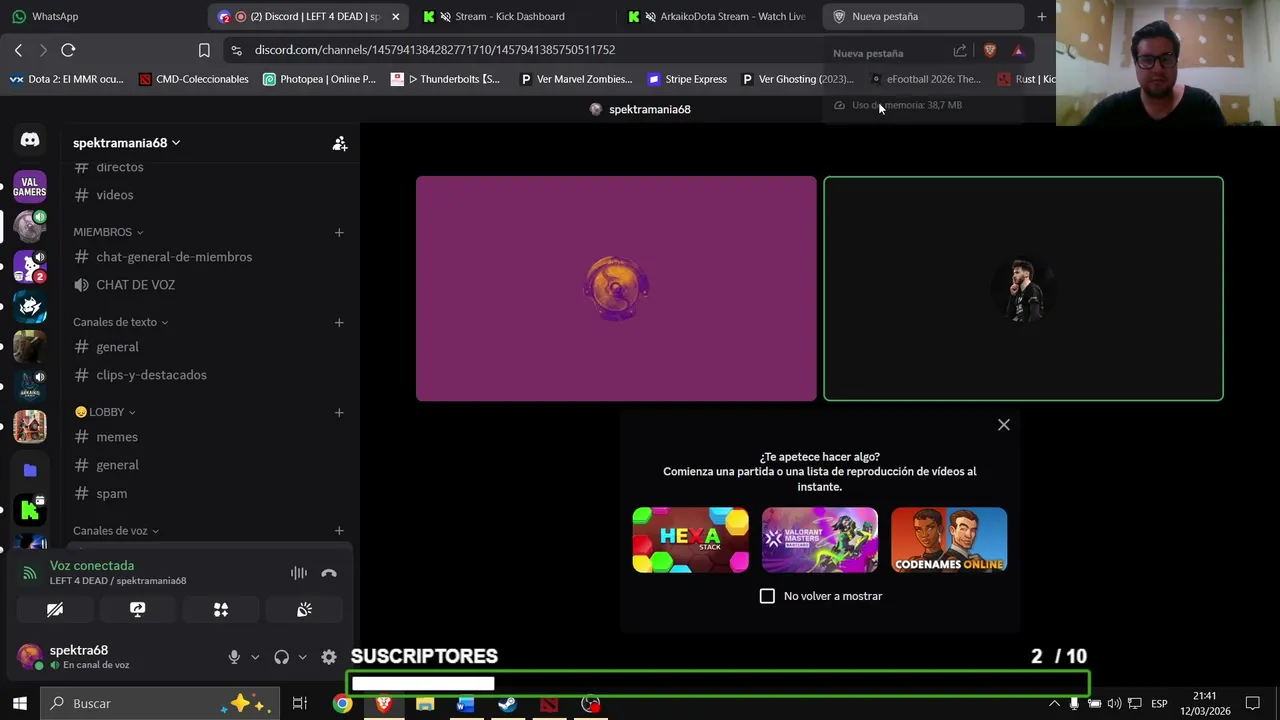Open Steam from the taskbar
This screenshot has height=720, width=1280.
[x=507, y=704]
